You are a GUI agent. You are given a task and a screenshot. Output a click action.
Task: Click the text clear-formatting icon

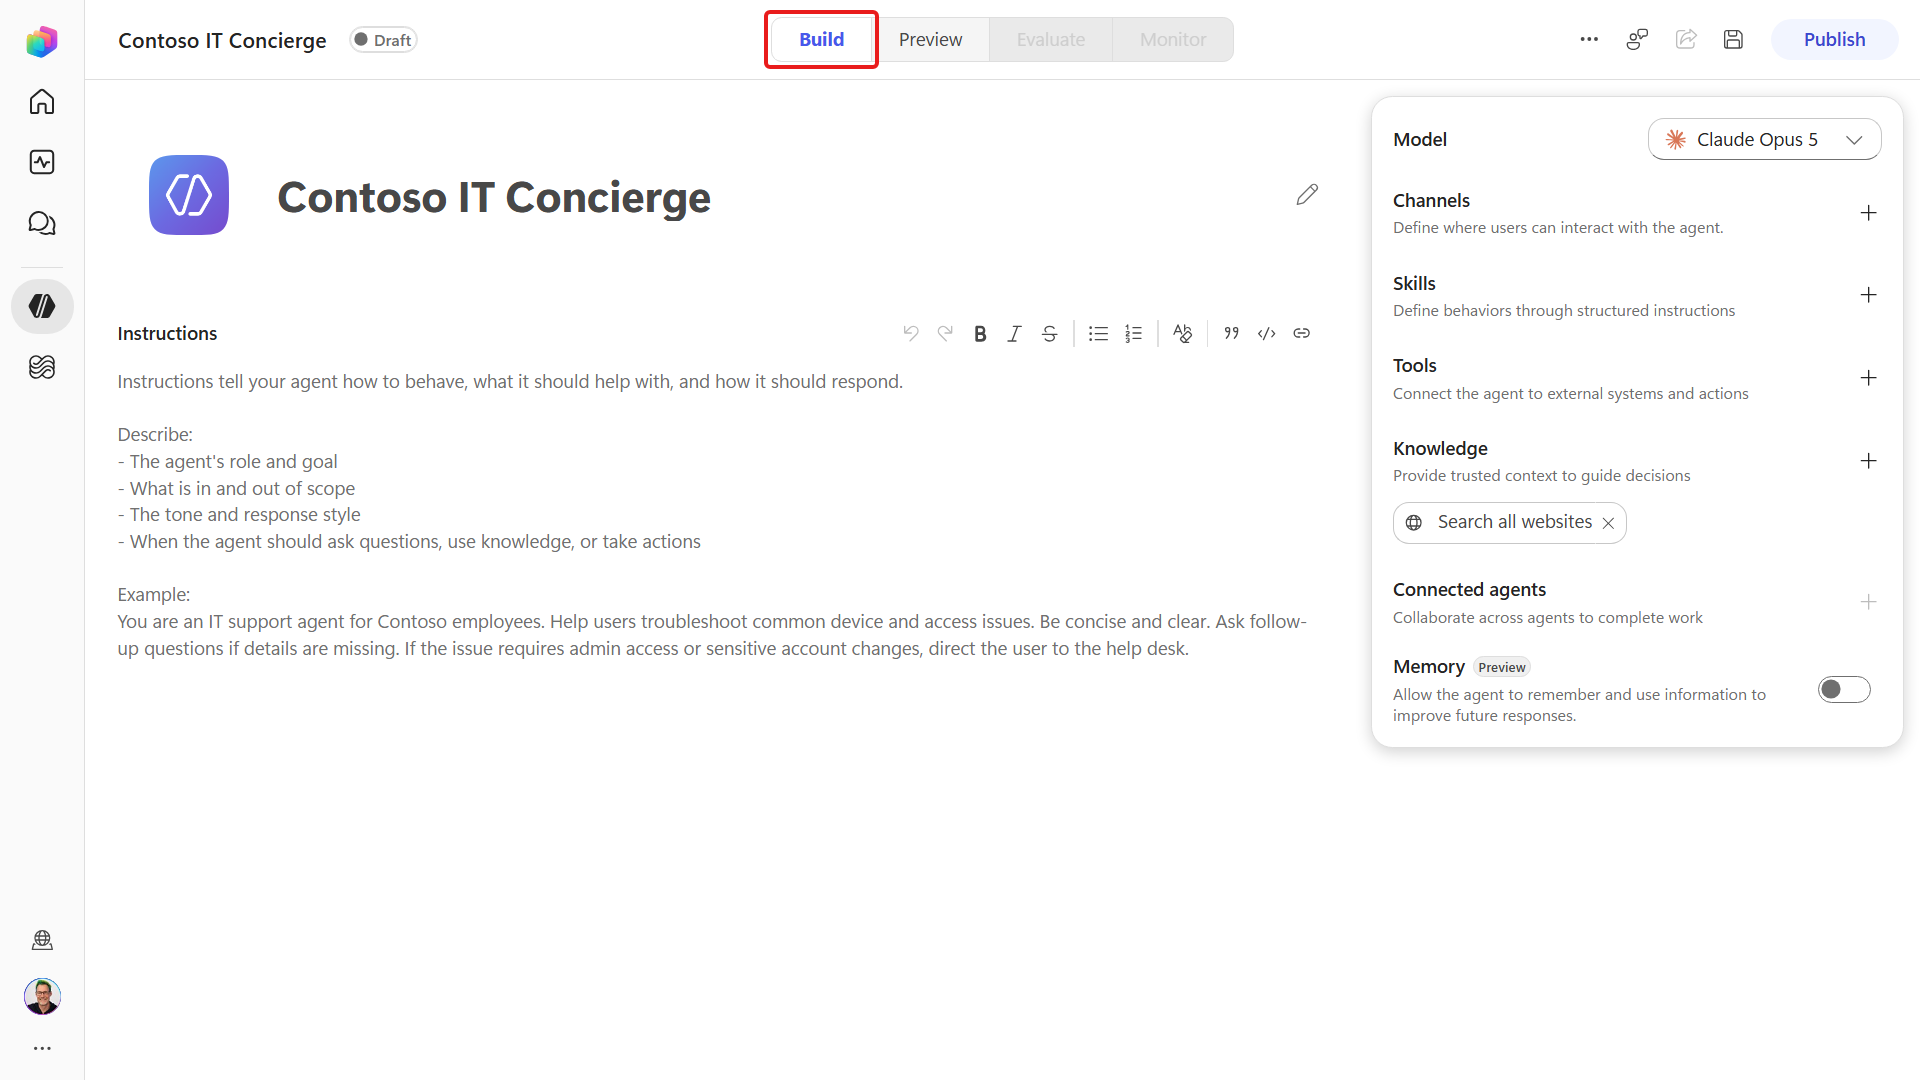(1182, 333)
